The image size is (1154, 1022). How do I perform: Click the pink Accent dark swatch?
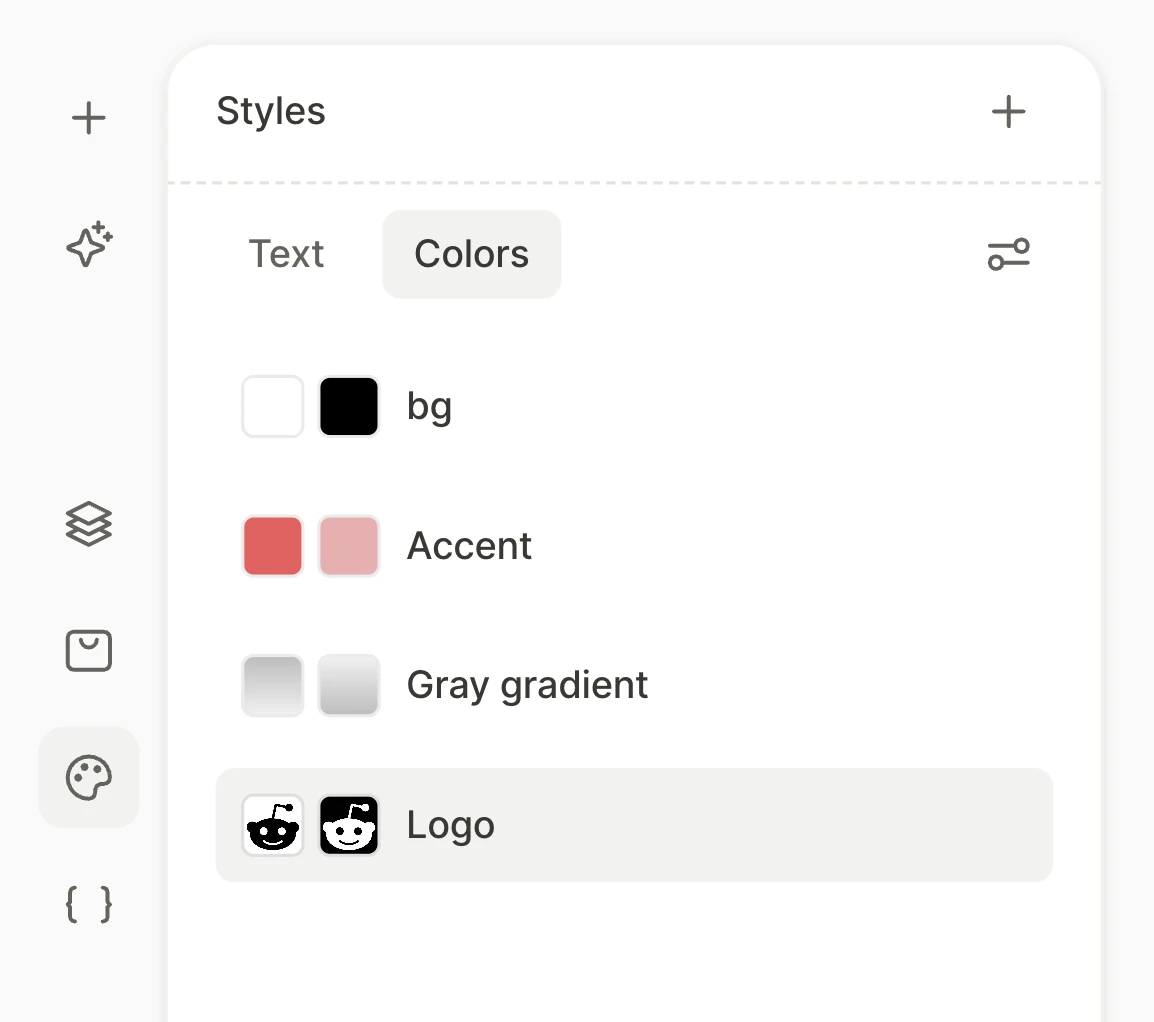pyautogui.click(x=349, y=546)
